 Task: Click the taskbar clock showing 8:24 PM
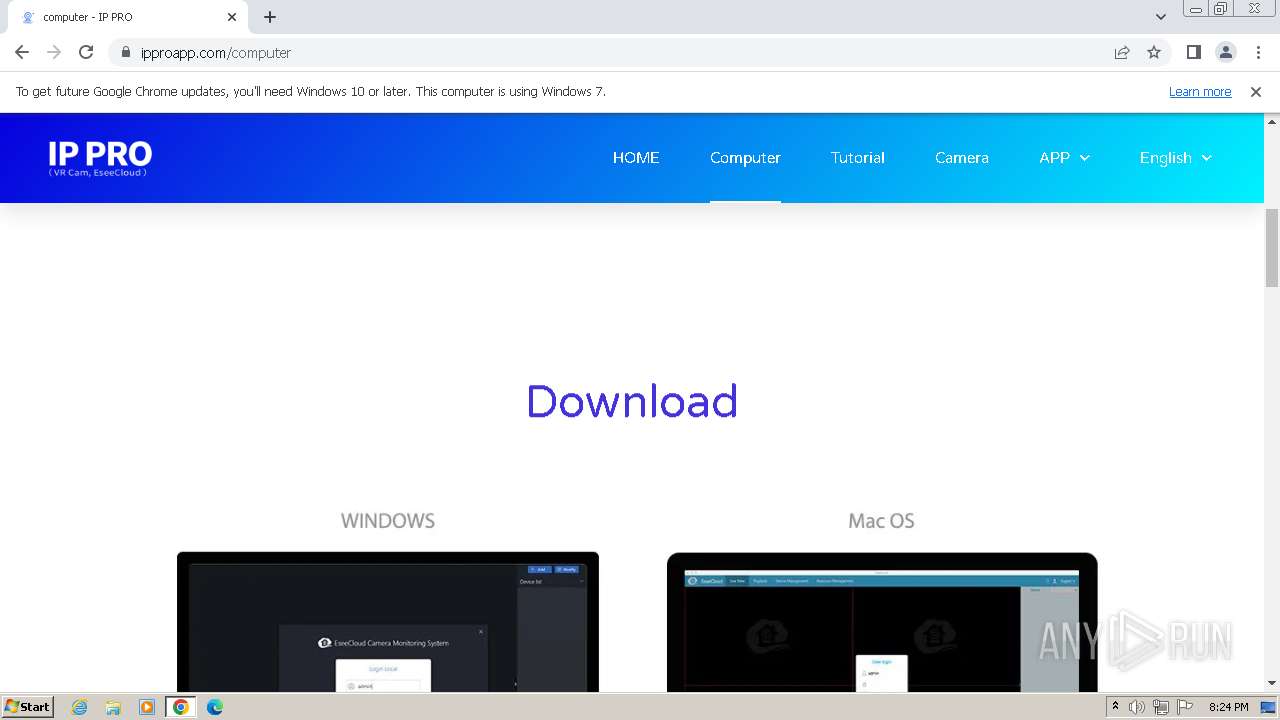click(x=1228, y=707)
